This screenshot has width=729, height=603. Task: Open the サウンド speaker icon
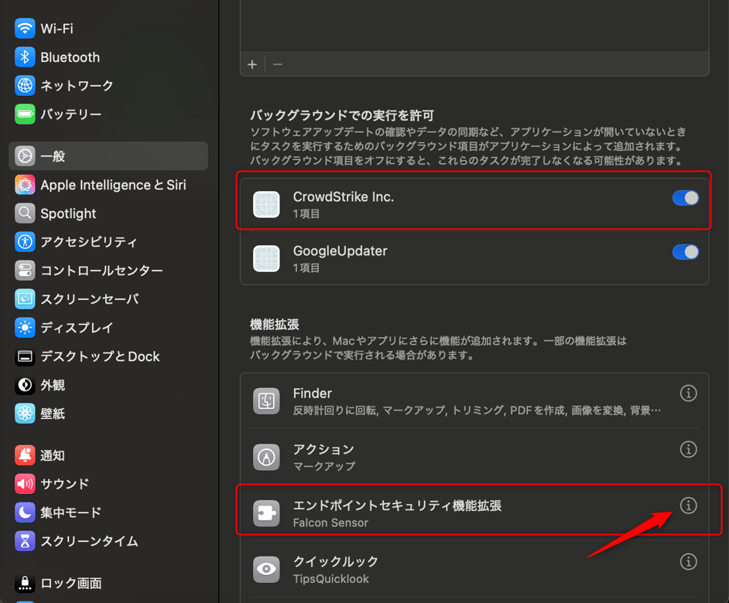[x=25, y=484]
